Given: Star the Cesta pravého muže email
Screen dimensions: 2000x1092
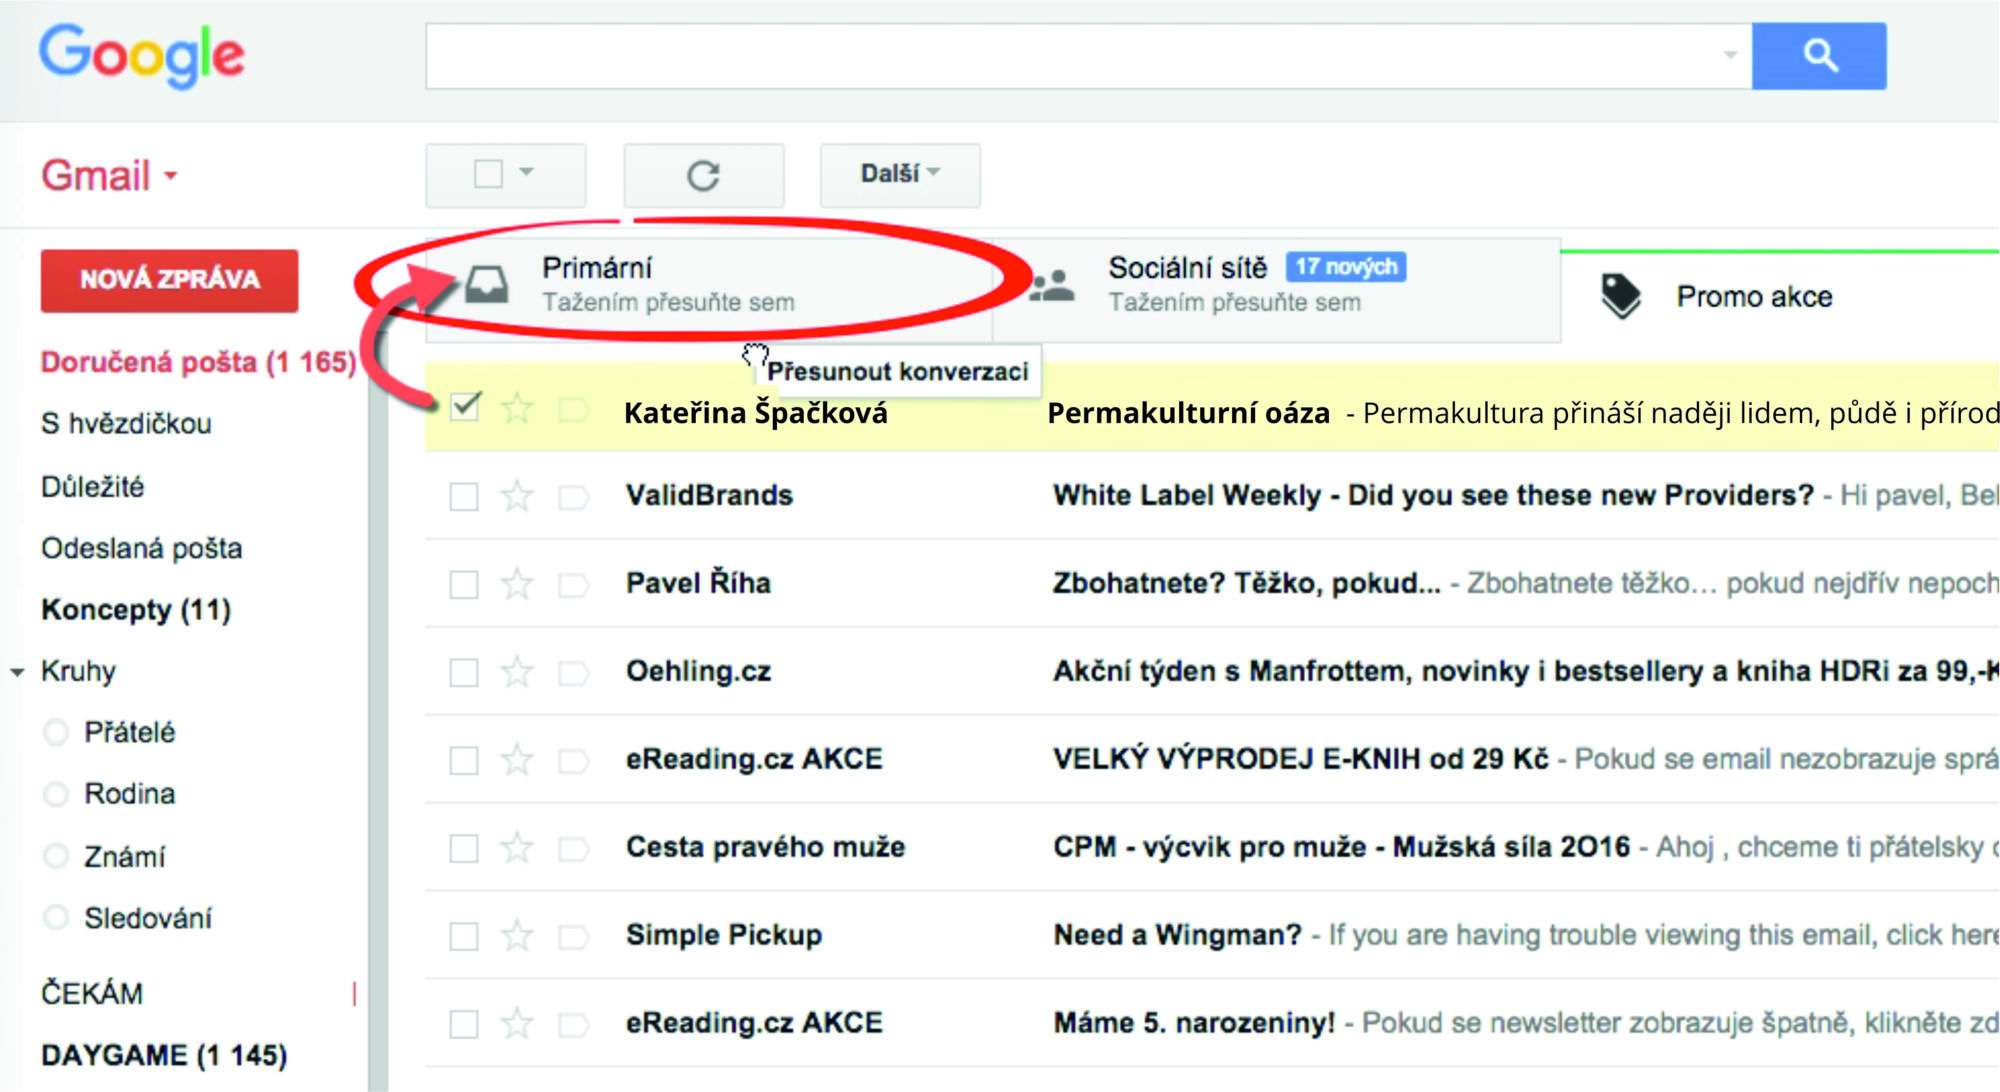Looking at the screenshot, I should [517, 848].
